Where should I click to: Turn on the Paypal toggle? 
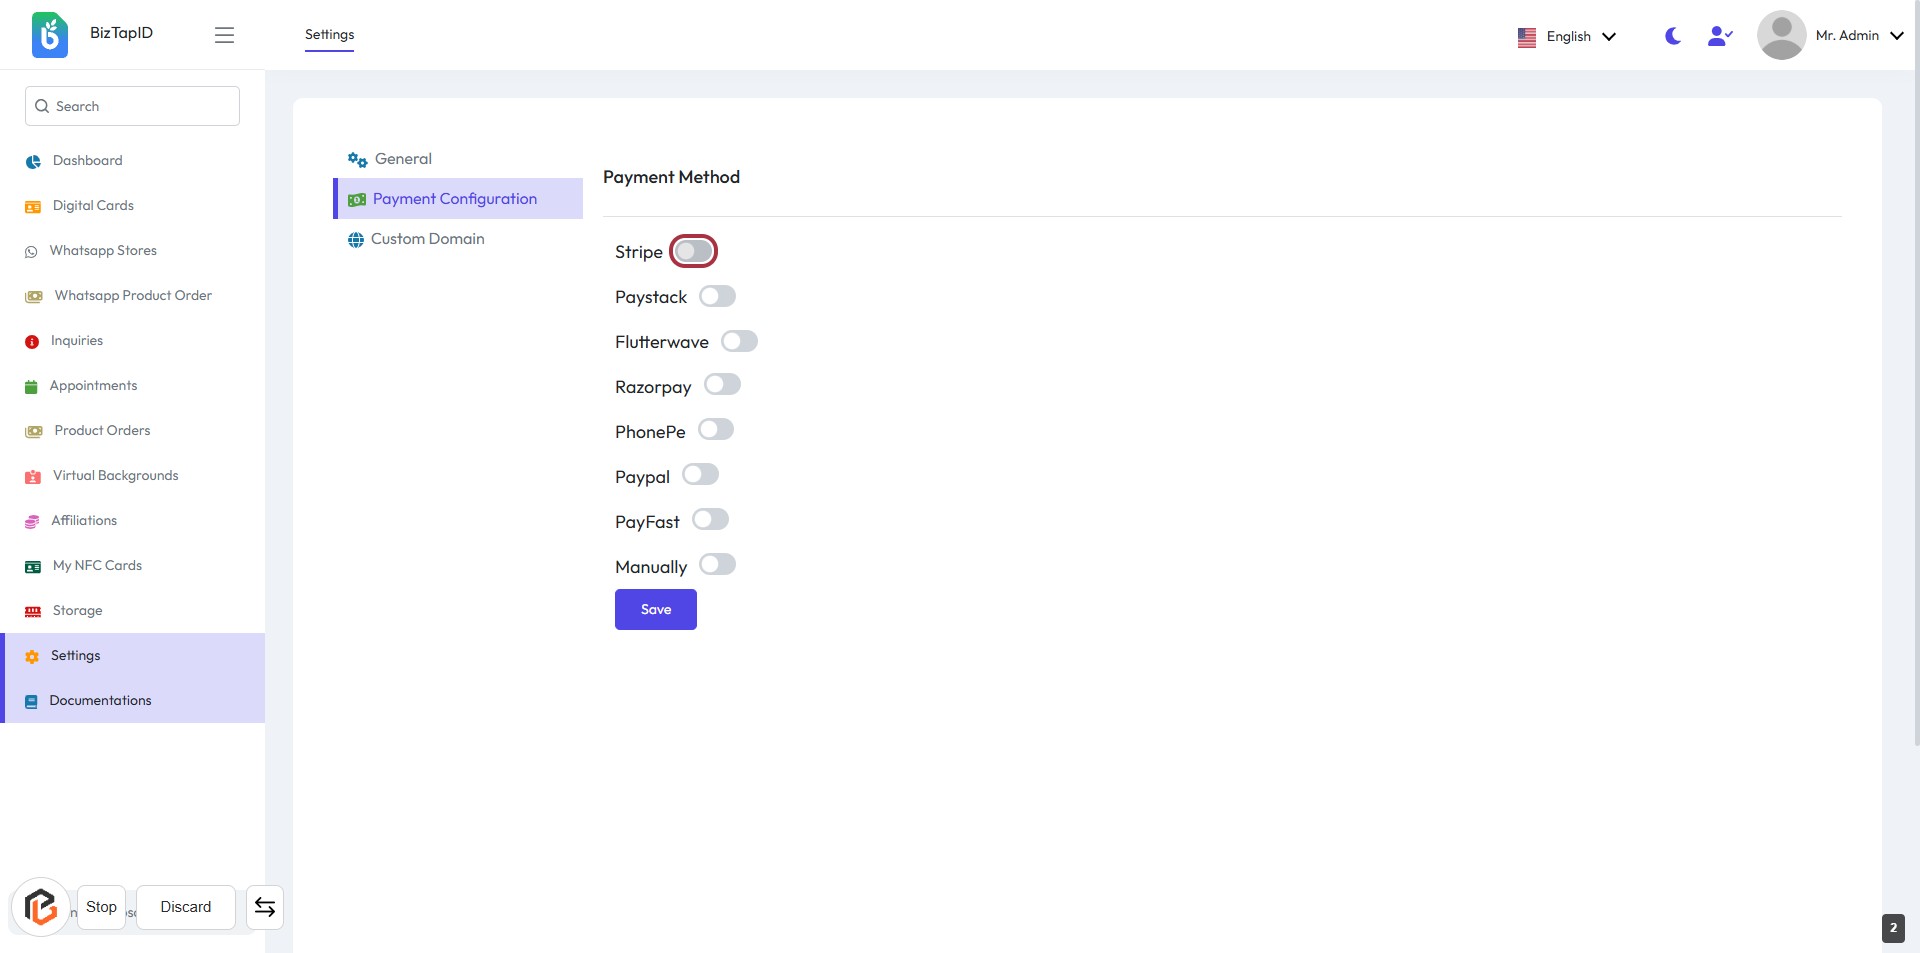[700, 475]
